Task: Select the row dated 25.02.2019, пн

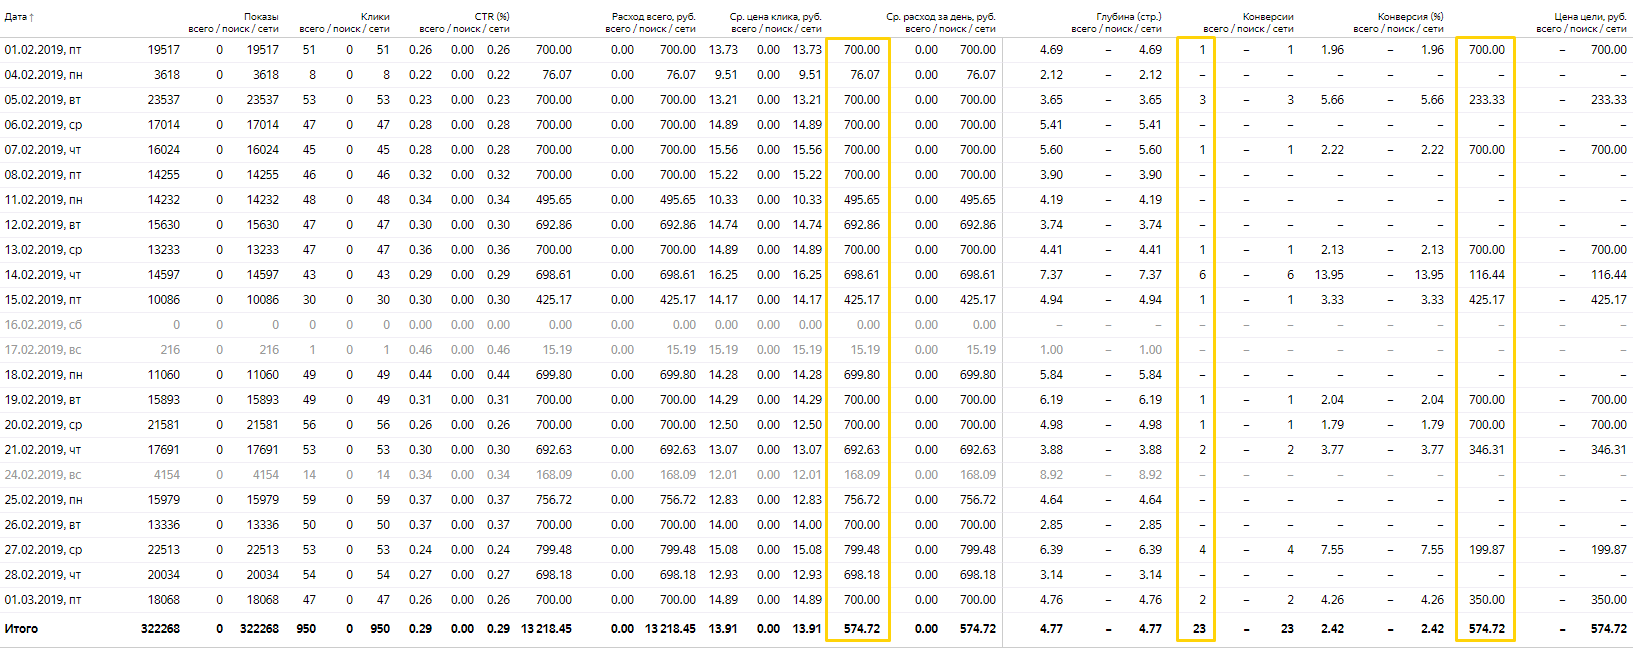Action: pos(815,500)
